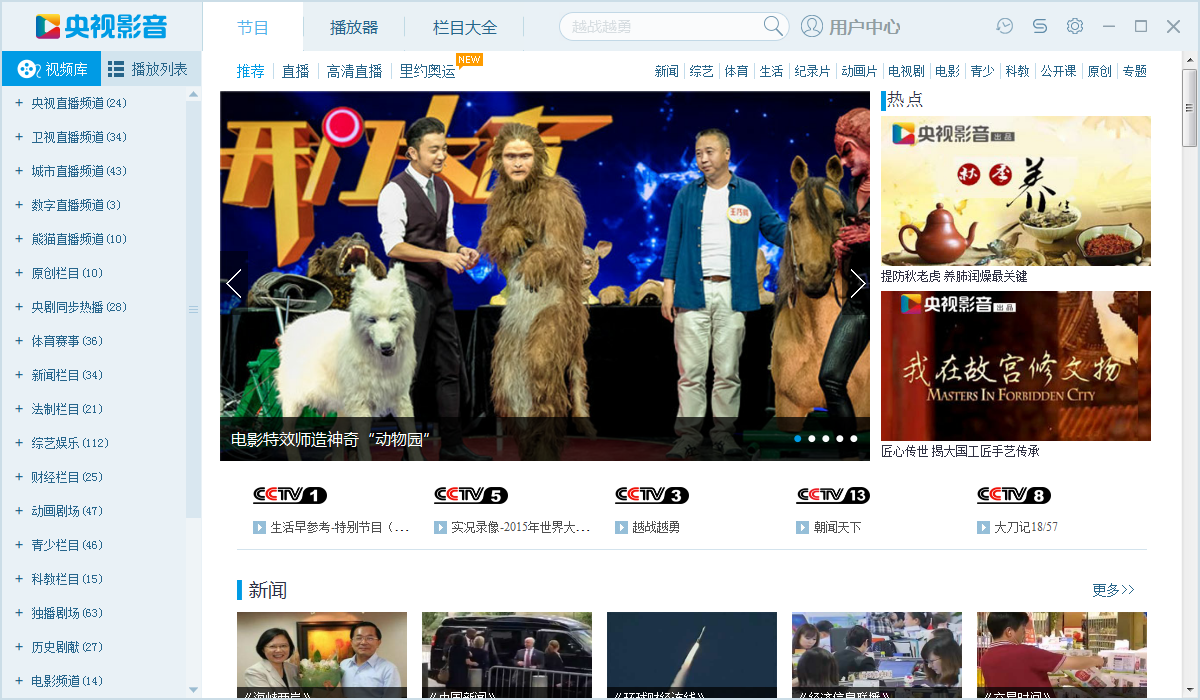1200x700 pixels.
Task: Switch to 视频库 video library view
Action: click(52, 69)
